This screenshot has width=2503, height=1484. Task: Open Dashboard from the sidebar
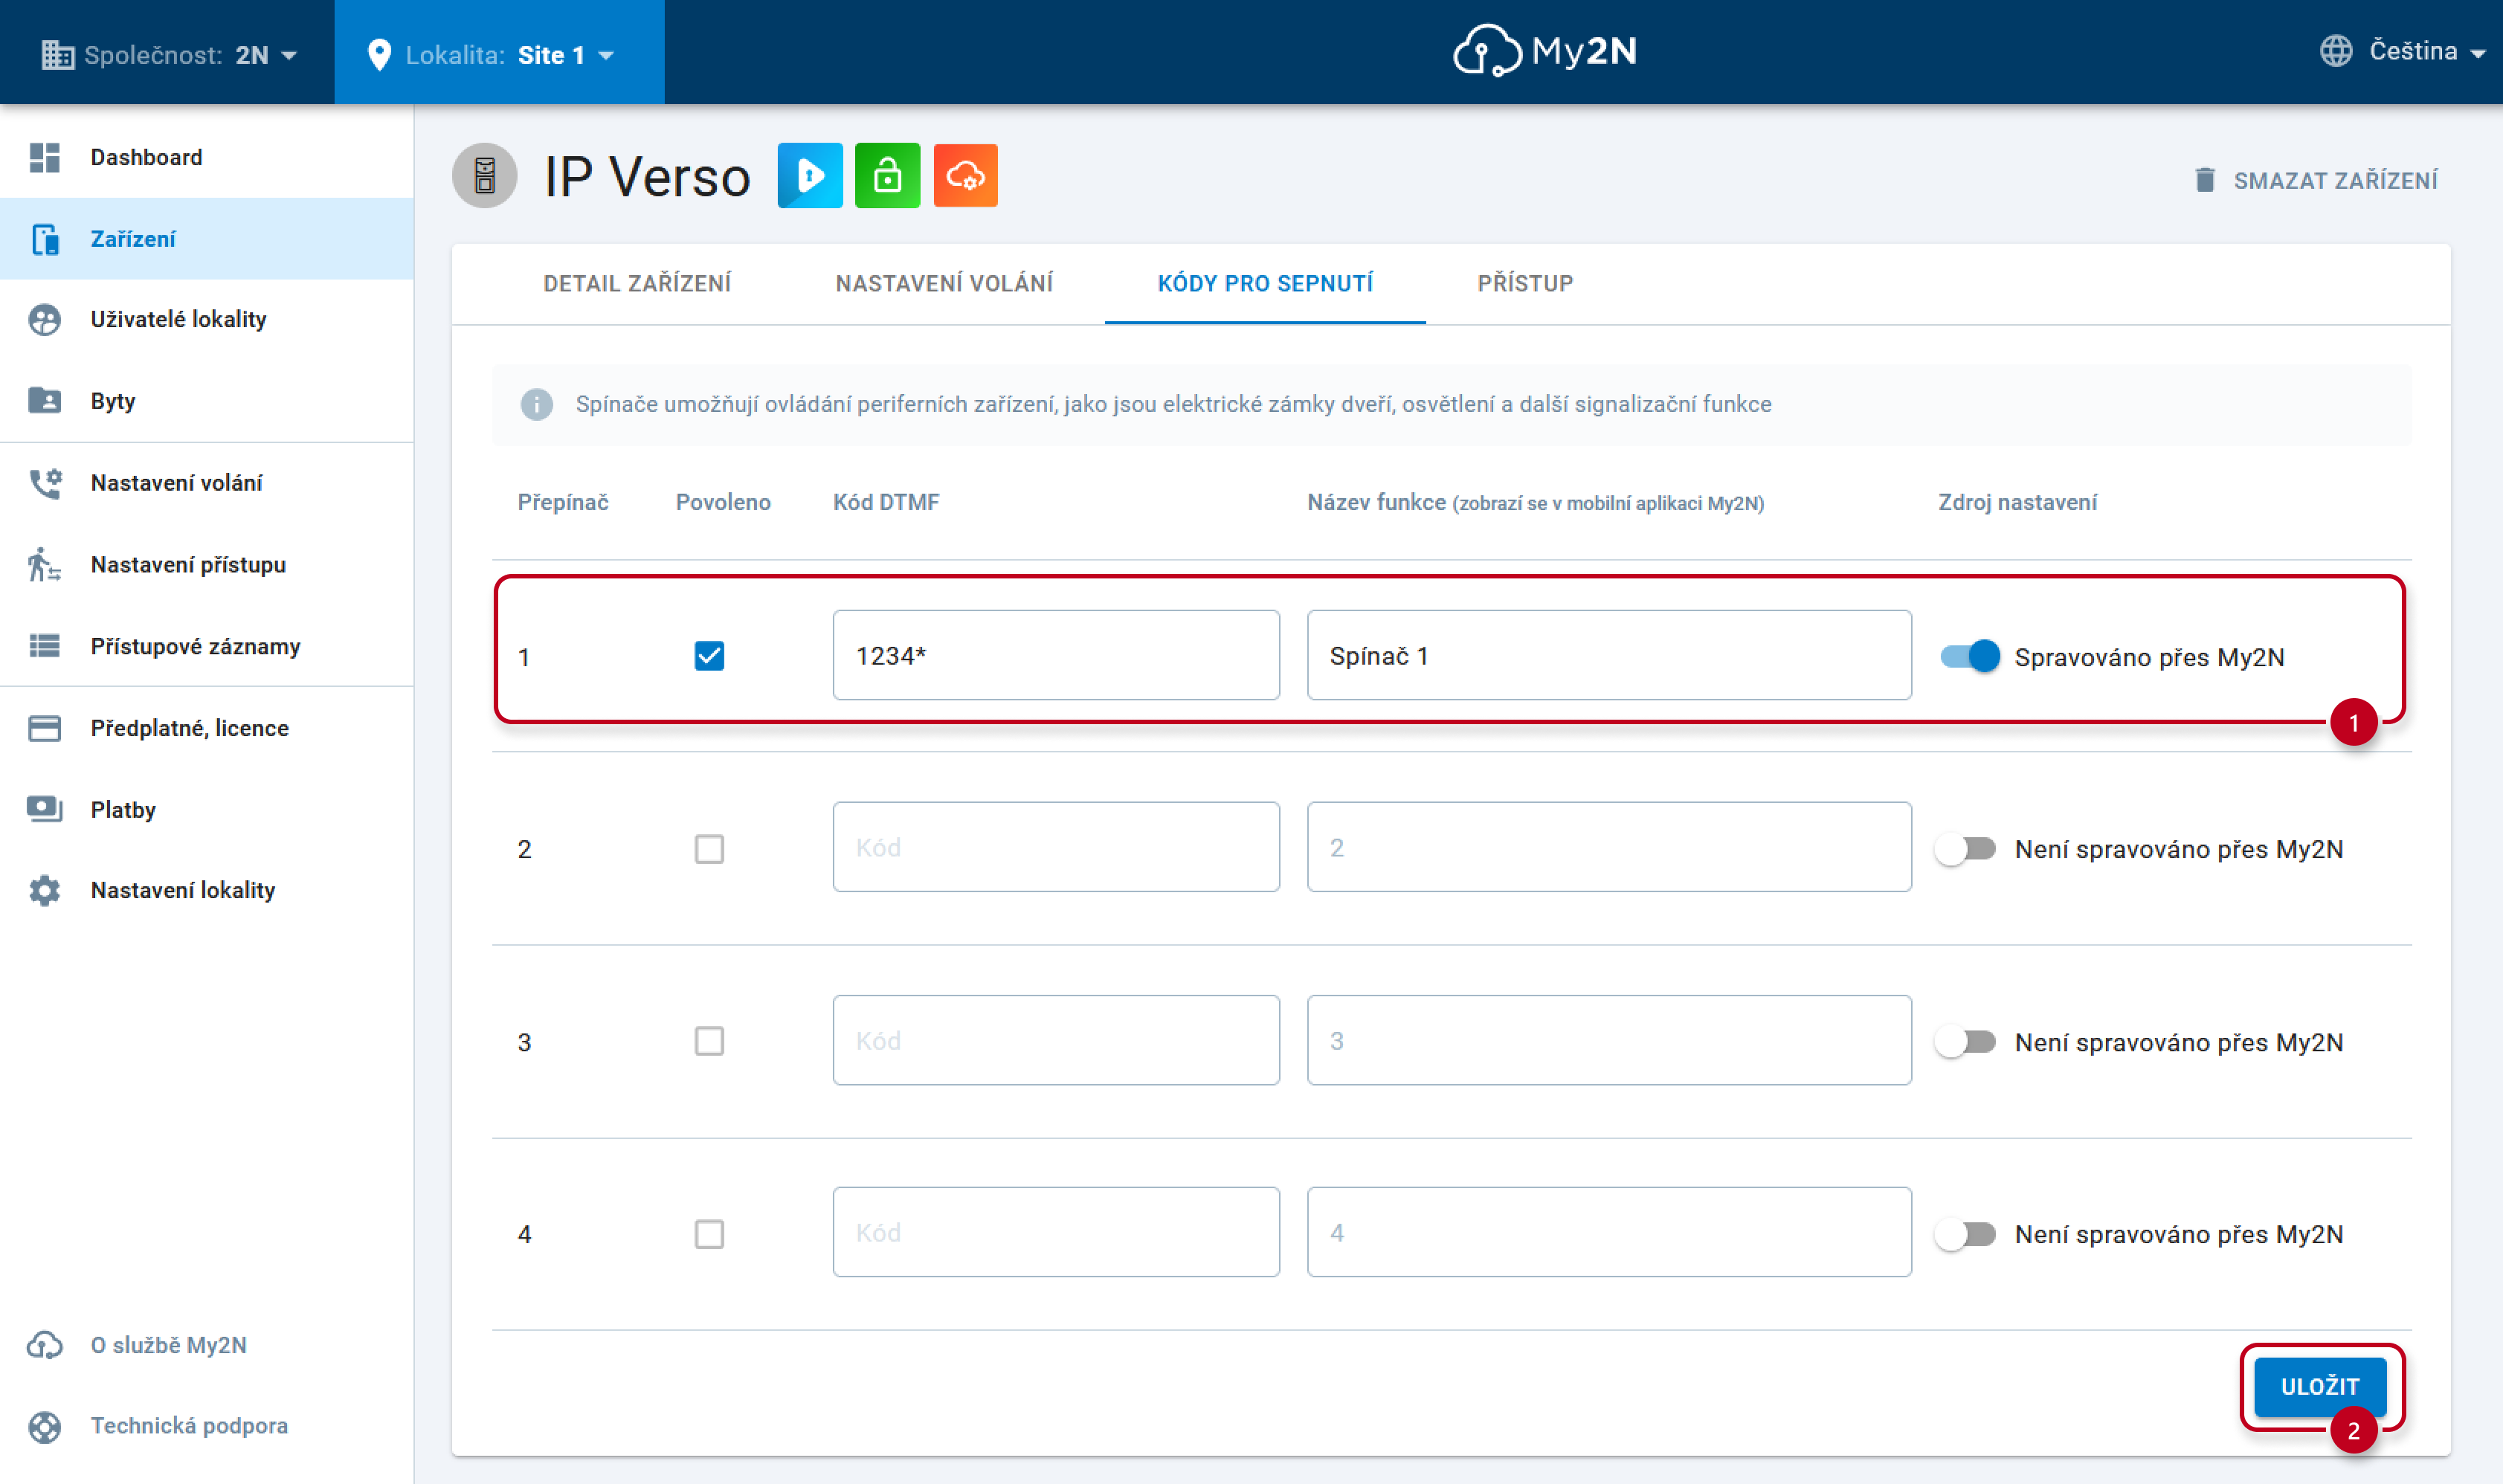tap(207, 157)
